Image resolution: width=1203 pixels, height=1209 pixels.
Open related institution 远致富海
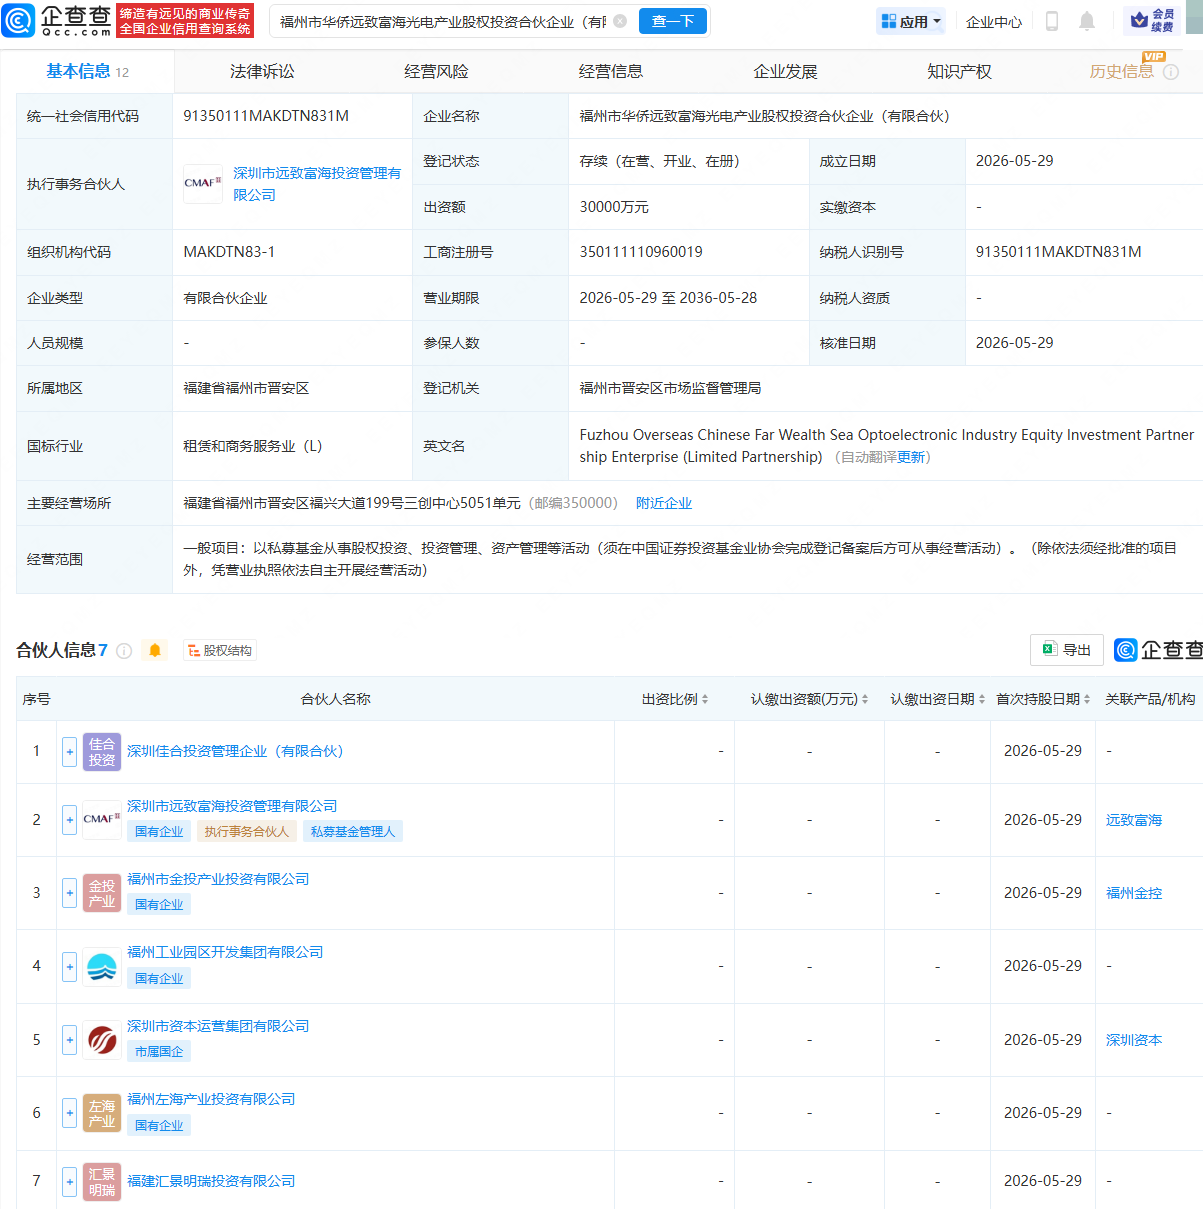pyautogui.click(x=1134, y=820)
